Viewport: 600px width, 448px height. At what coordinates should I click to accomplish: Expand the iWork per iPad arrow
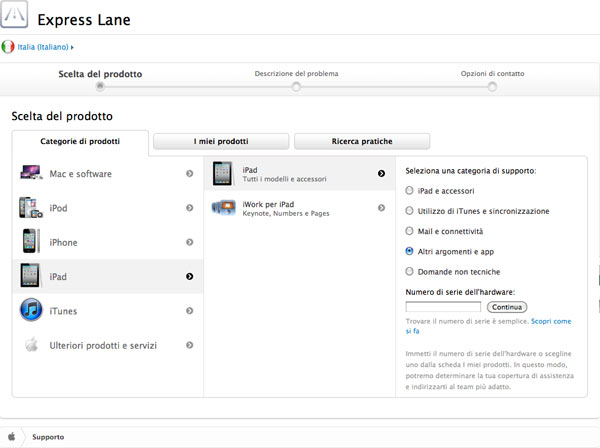click(x=381, y=208)
